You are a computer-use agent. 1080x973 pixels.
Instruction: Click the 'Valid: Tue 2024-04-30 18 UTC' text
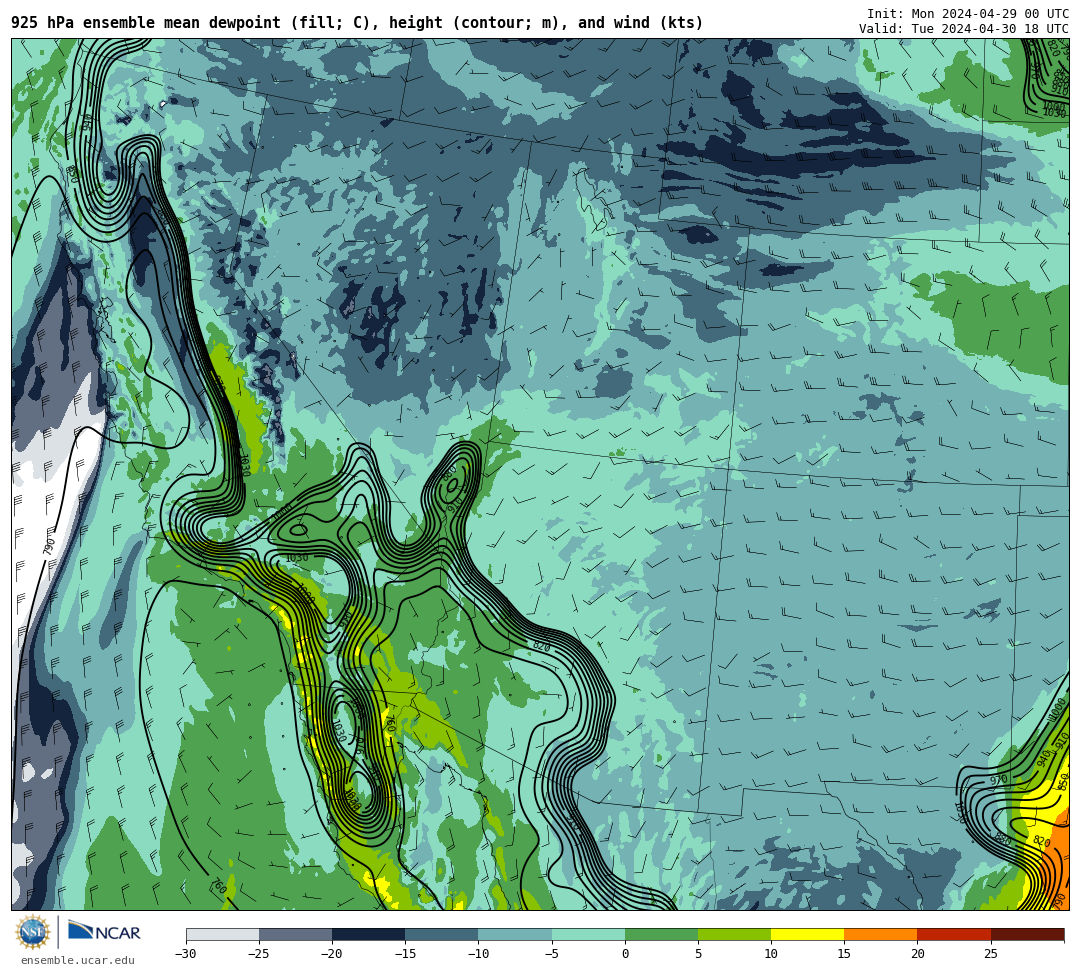964,29
